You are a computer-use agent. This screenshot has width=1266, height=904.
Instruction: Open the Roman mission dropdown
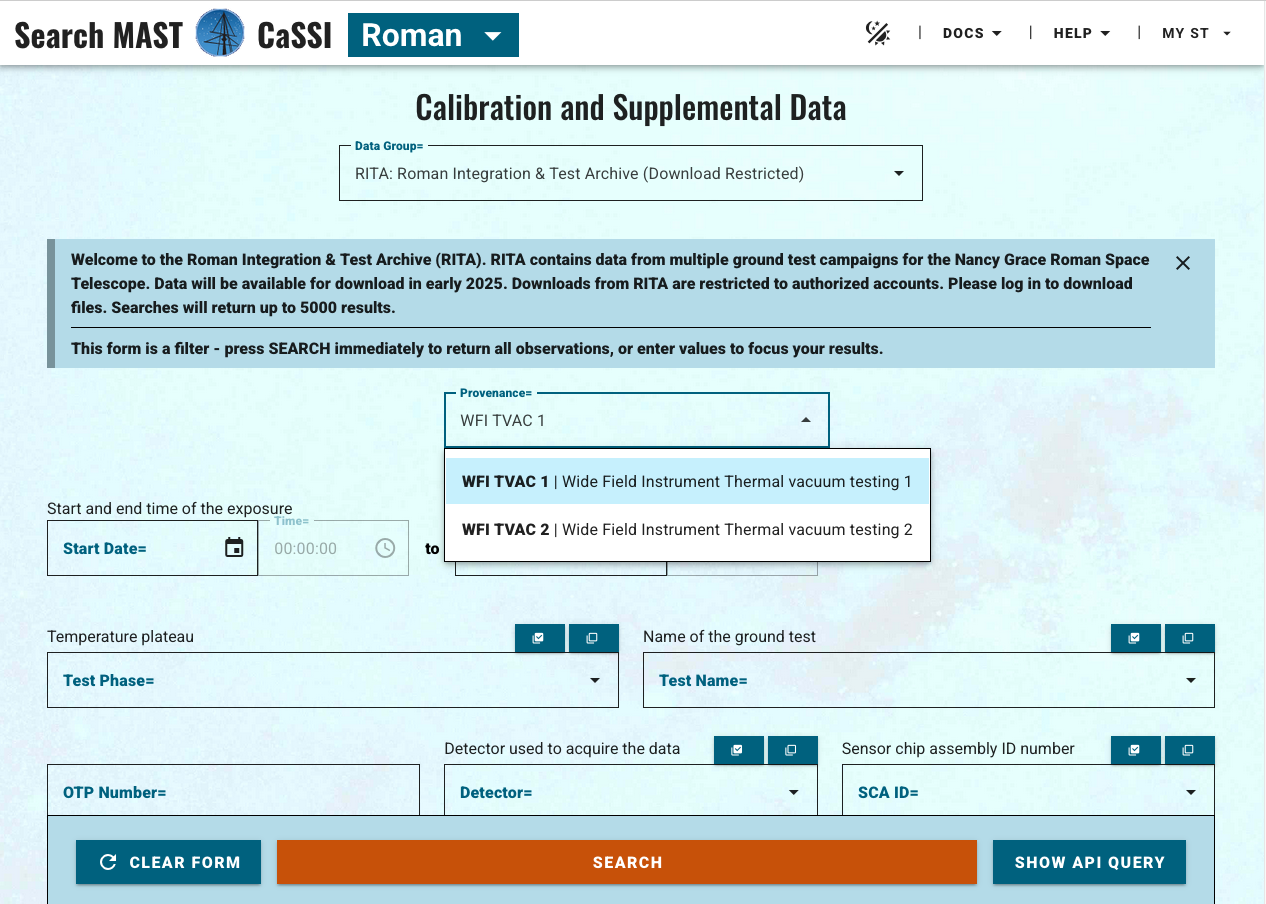coord(433,35)
